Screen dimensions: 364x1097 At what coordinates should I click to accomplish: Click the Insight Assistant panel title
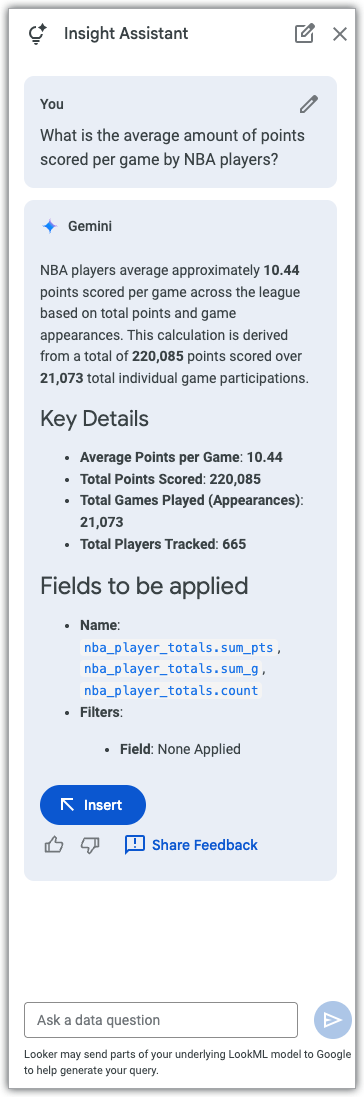[126, 33]
